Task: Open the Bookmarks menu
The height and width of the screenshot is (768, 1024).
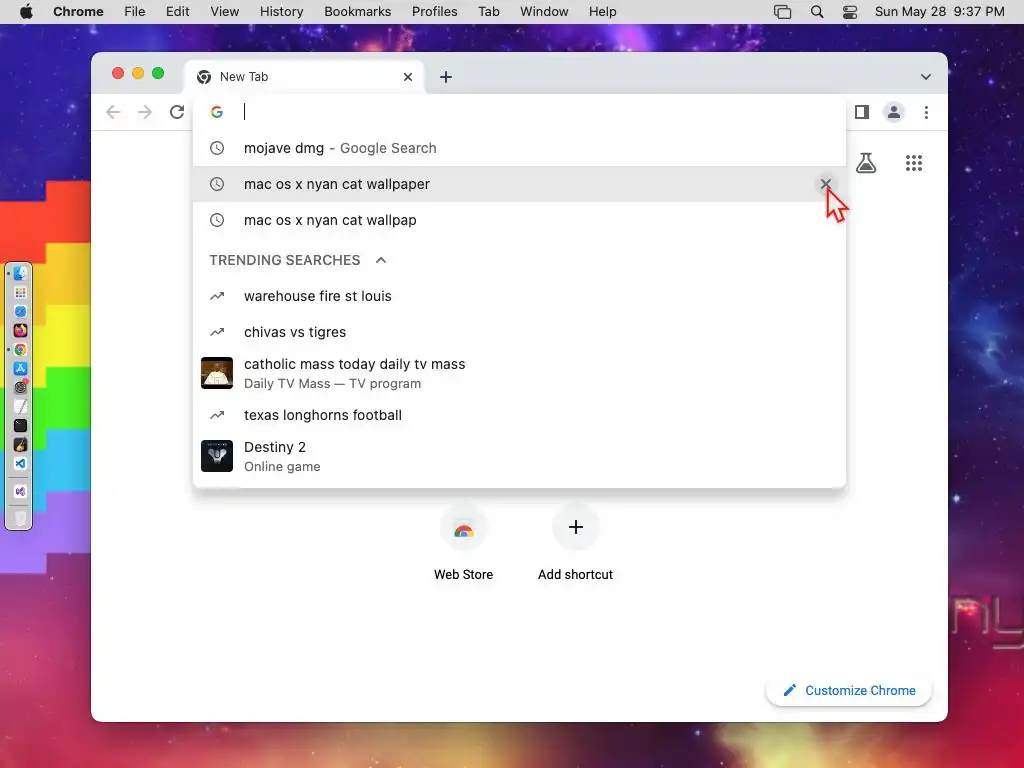Action: click(358, 12)
